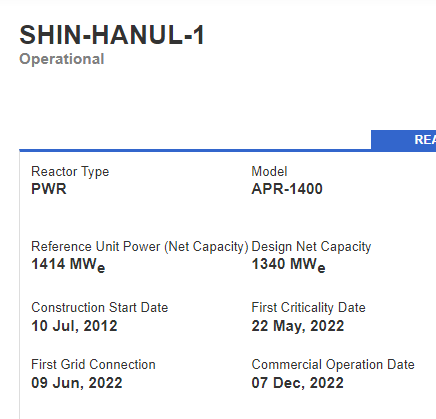The height and width of the screenshot is (419, 436).
Task: Open the partially visible REA tab
Action: point(404,140)
